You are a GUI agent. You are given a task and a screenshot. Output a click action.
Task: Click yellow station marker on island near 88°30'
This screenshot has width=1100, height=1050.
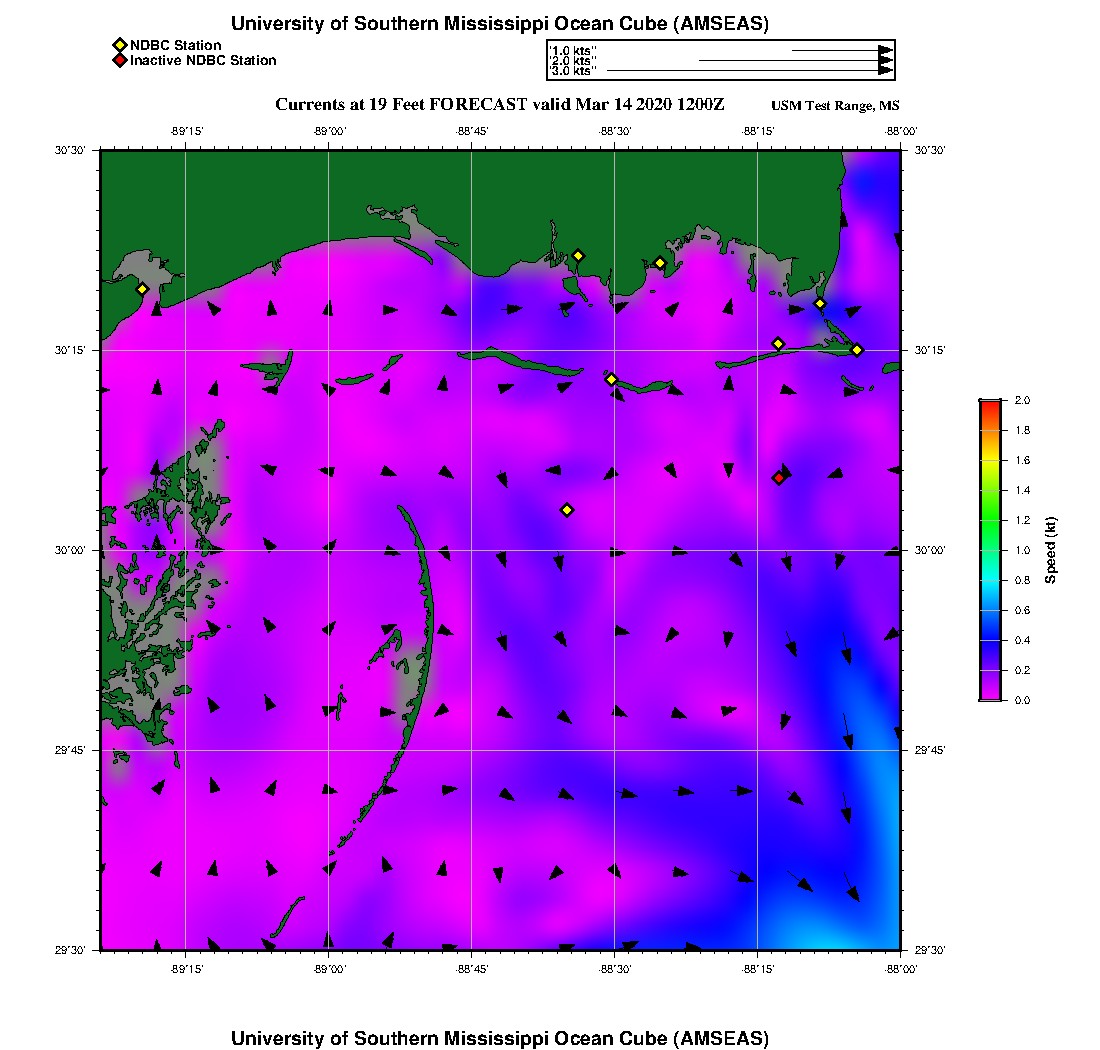tap(611, 379)
